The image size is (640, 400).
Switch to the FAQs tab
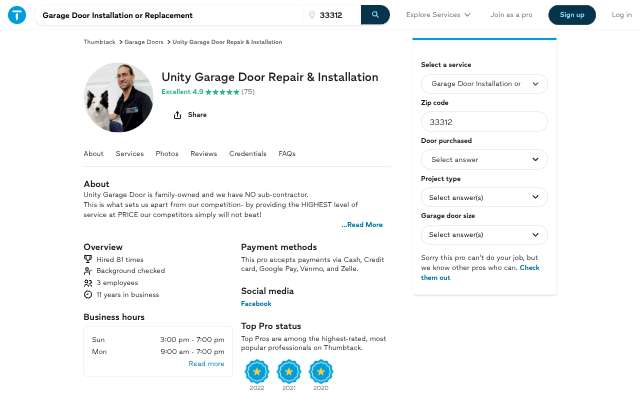287,153
